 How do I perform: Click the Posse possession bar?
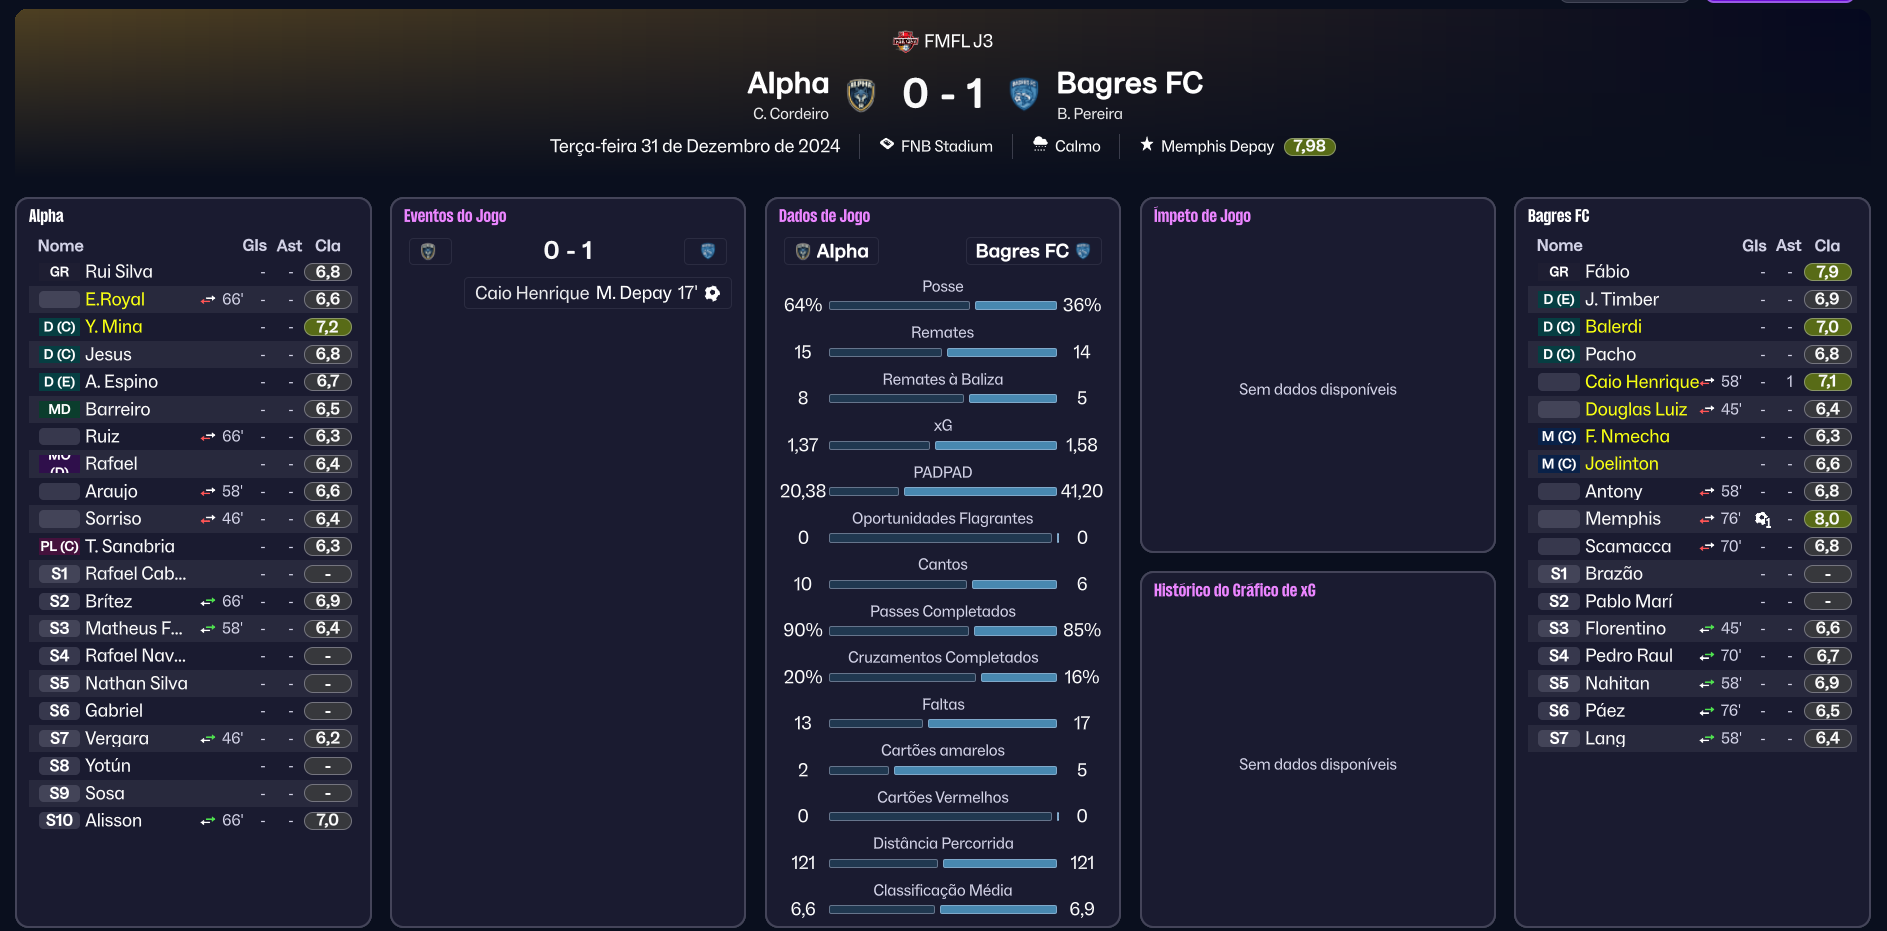(x=942, y=305)
